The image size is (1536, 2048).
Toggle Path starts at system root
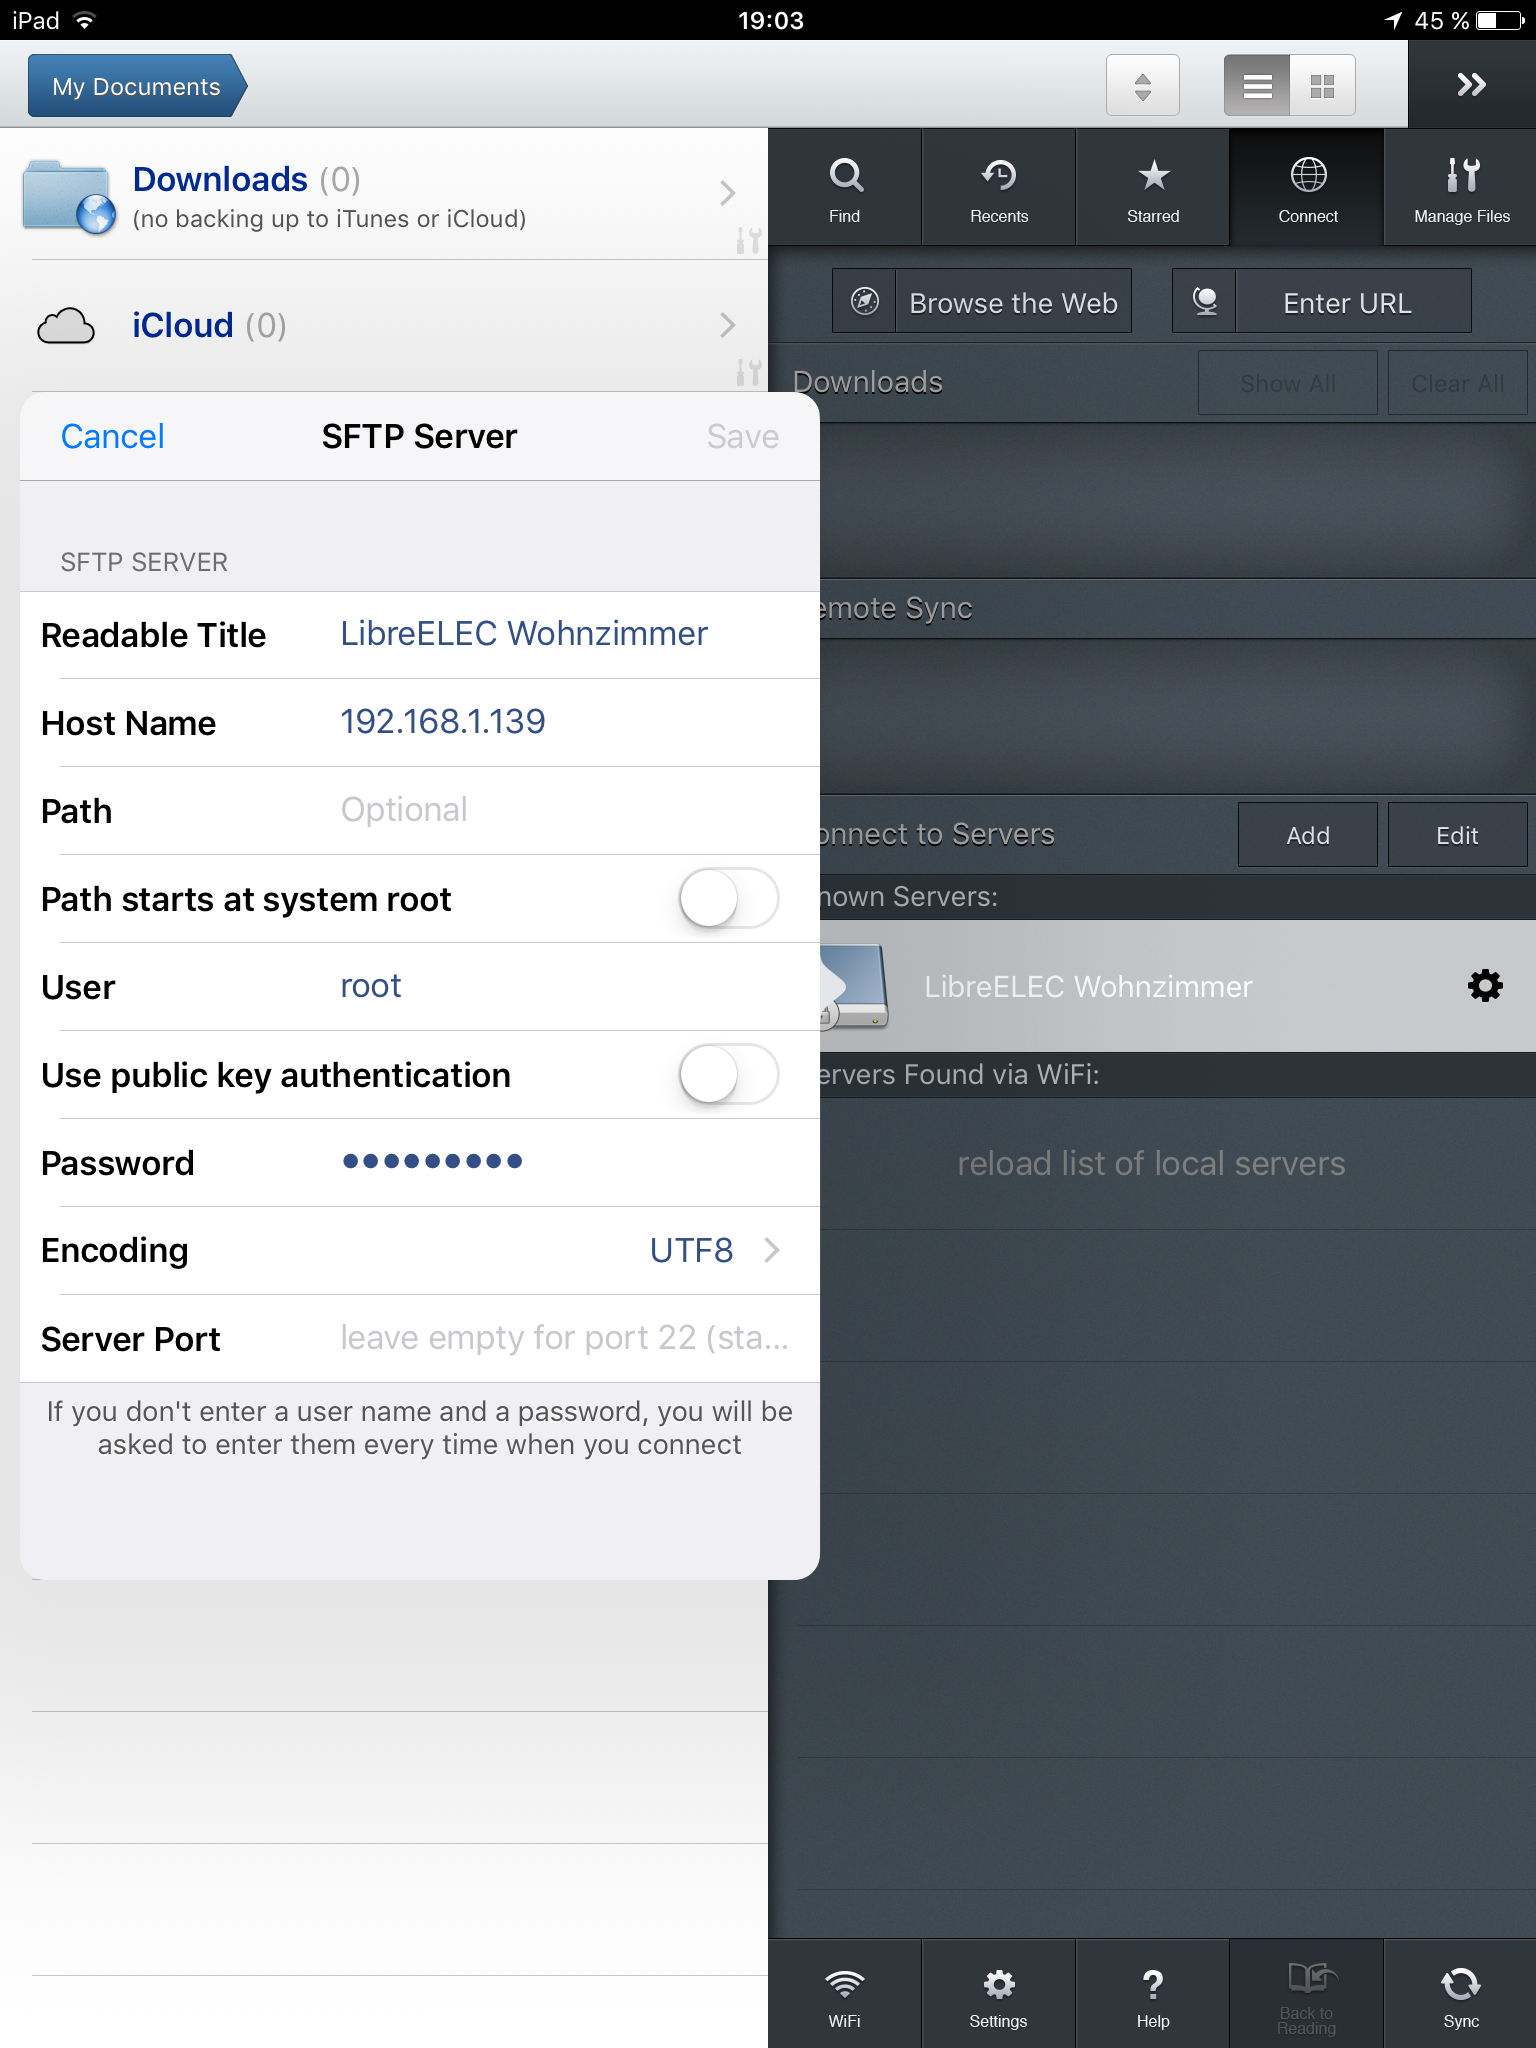(x=729, y=898)
